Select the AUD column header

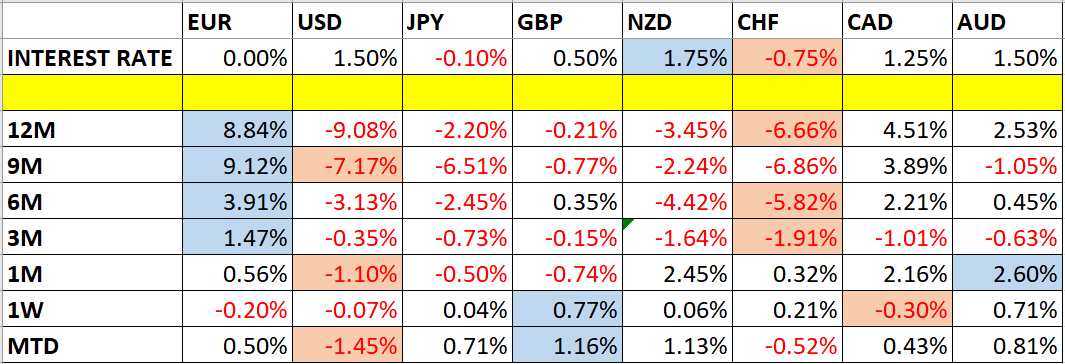tap(1007, 23)
